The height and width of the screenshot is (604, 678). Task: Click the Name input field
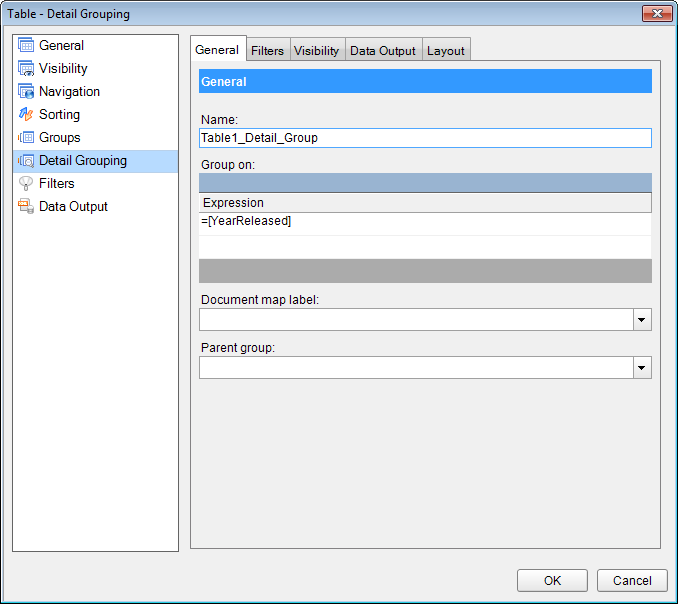425,138
